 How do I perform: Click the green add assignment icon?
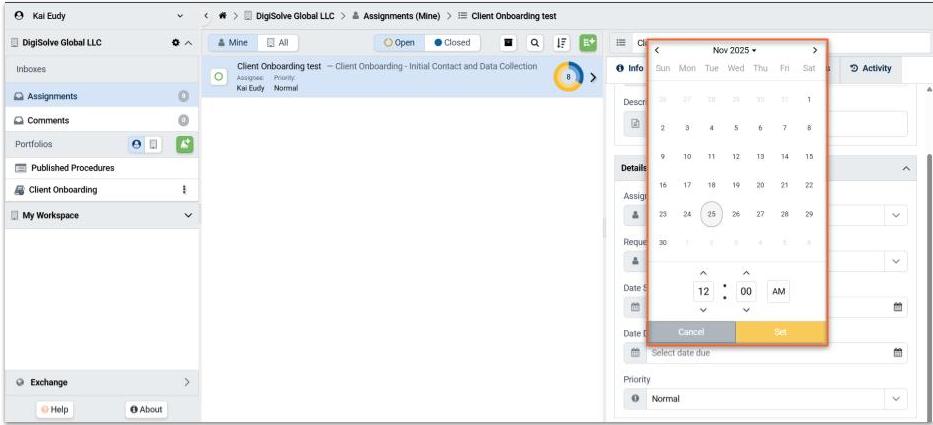click(588, 43)
